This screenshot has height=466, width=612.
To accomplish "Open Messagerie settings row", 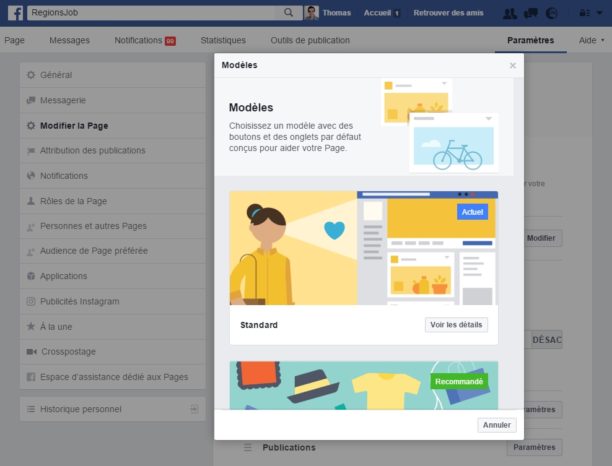I will 112,100.
